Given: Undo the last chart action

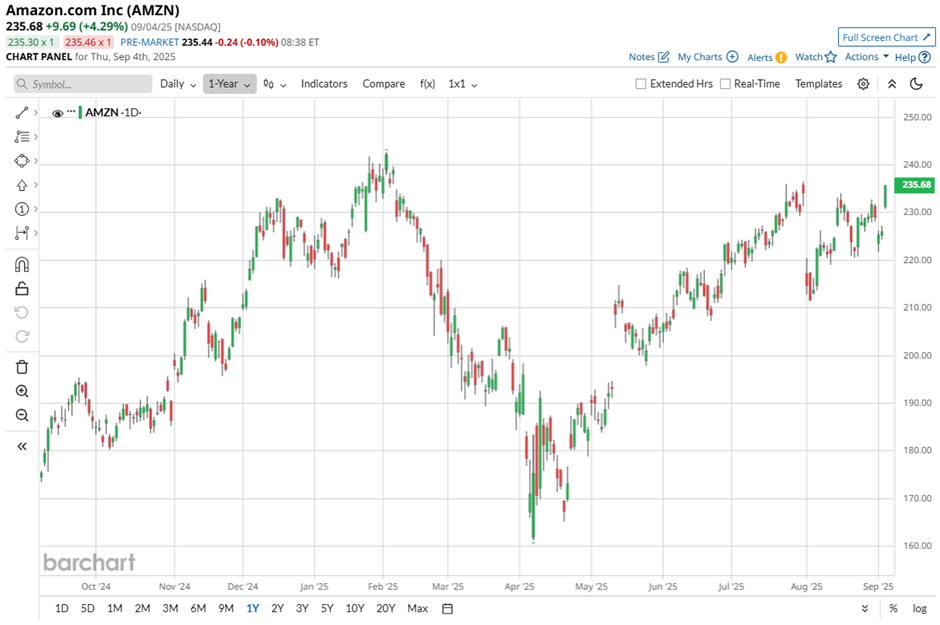Looking at the screenshot, I should (22, 313).
